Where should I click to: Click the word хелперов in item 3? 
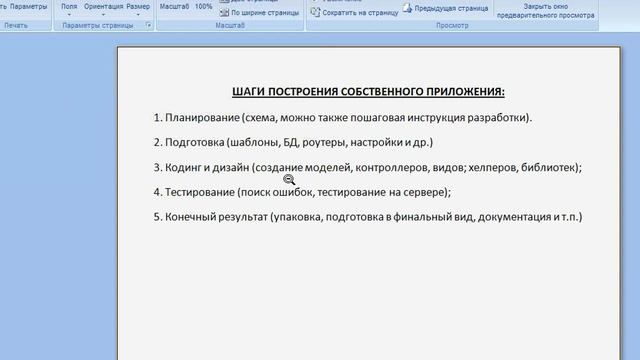(493, 167)
